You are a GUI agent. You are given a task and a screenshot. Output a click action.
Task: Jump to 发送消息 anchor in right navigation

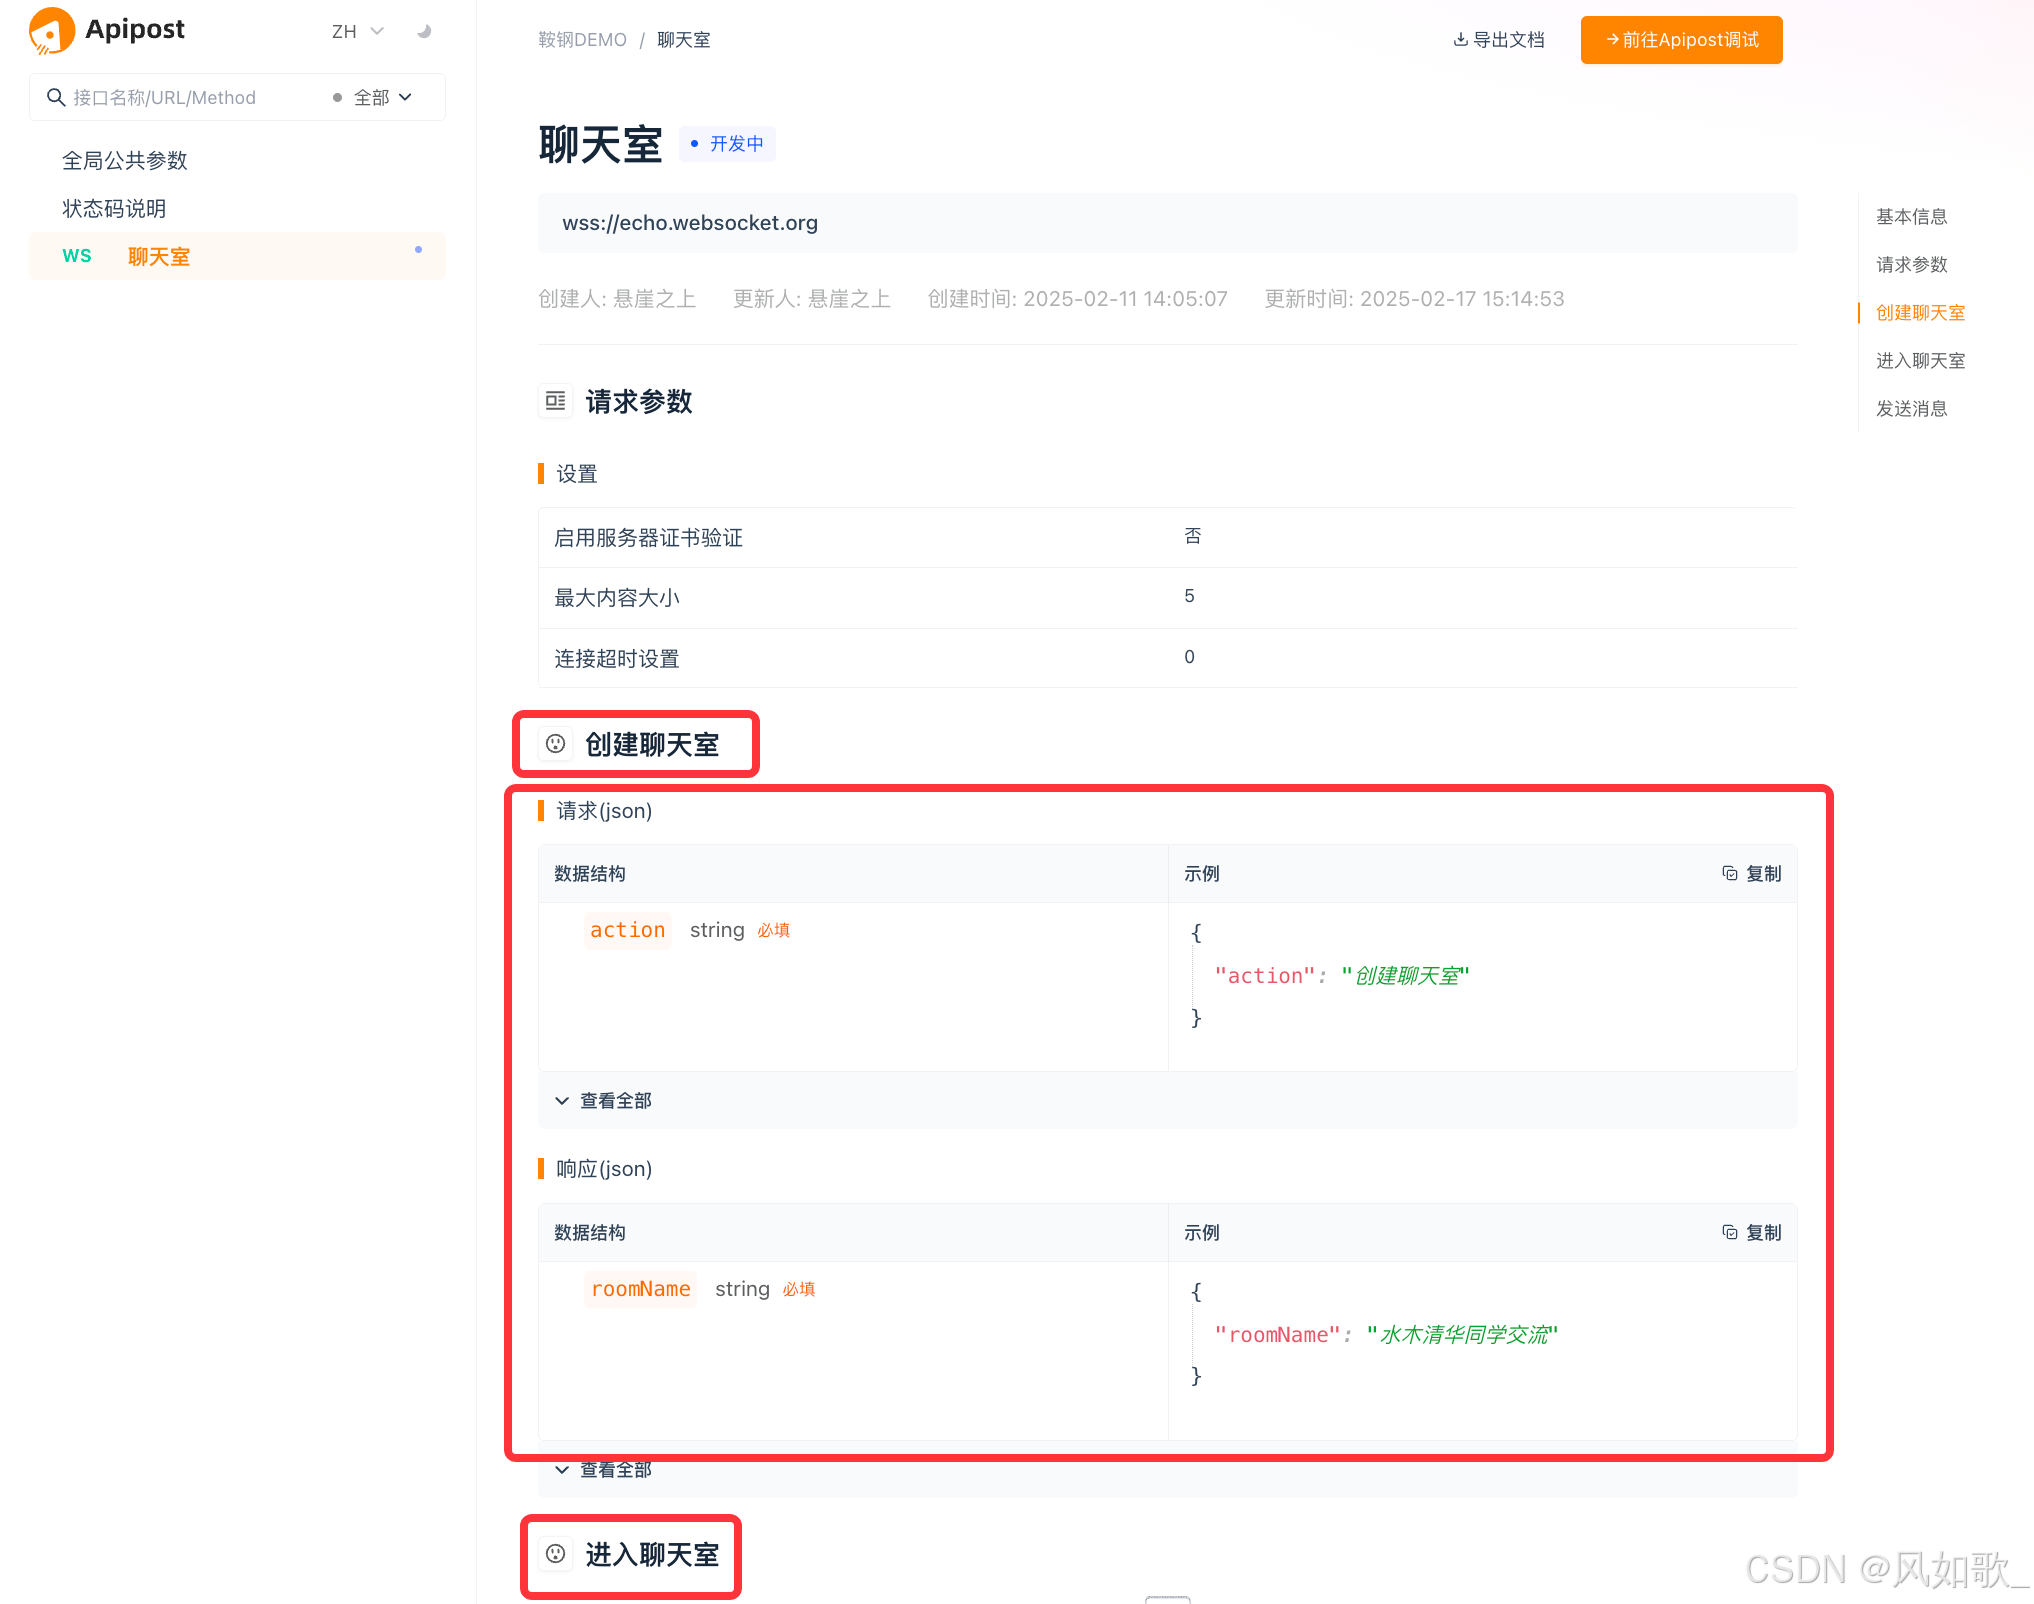(x=1911, y=408)
